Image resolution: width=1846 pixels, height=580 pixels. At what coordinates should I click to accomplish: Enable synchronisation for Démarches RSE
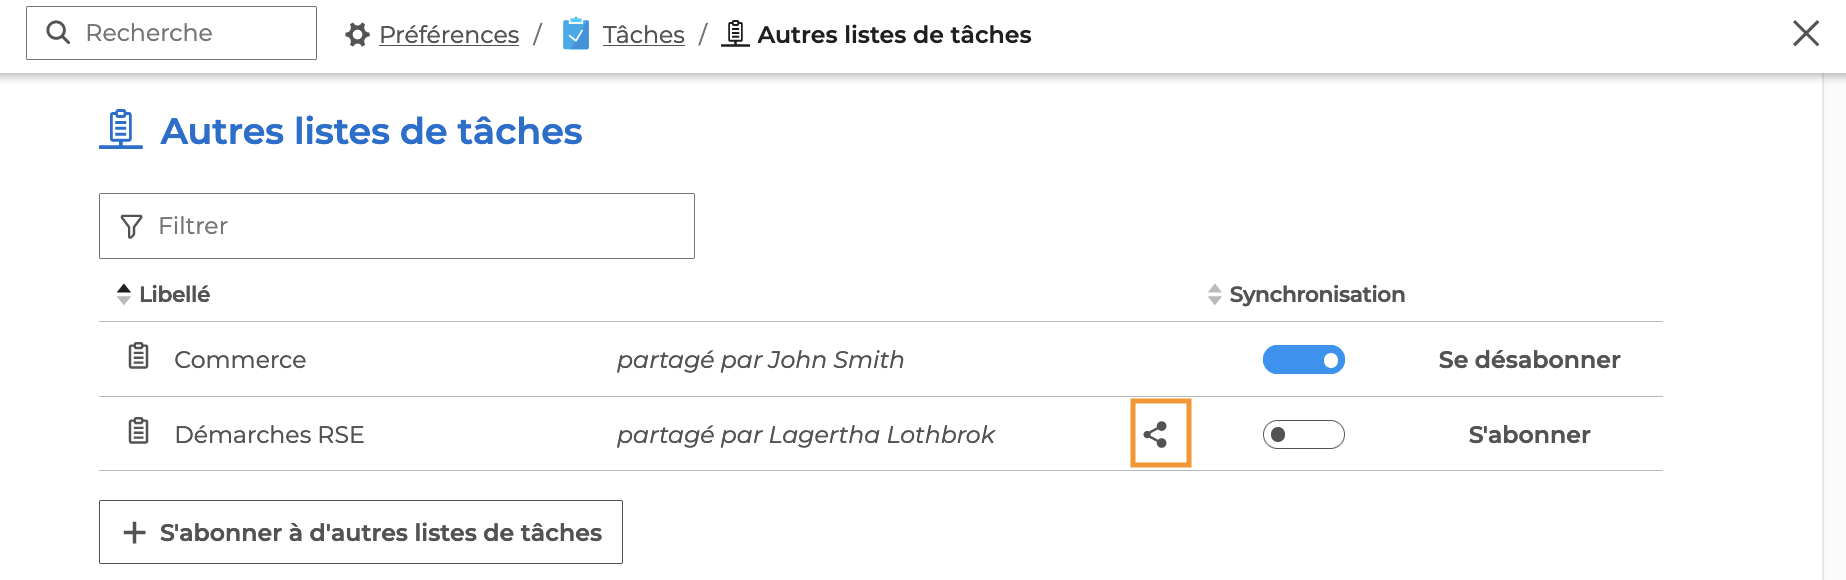(1303, 435)
